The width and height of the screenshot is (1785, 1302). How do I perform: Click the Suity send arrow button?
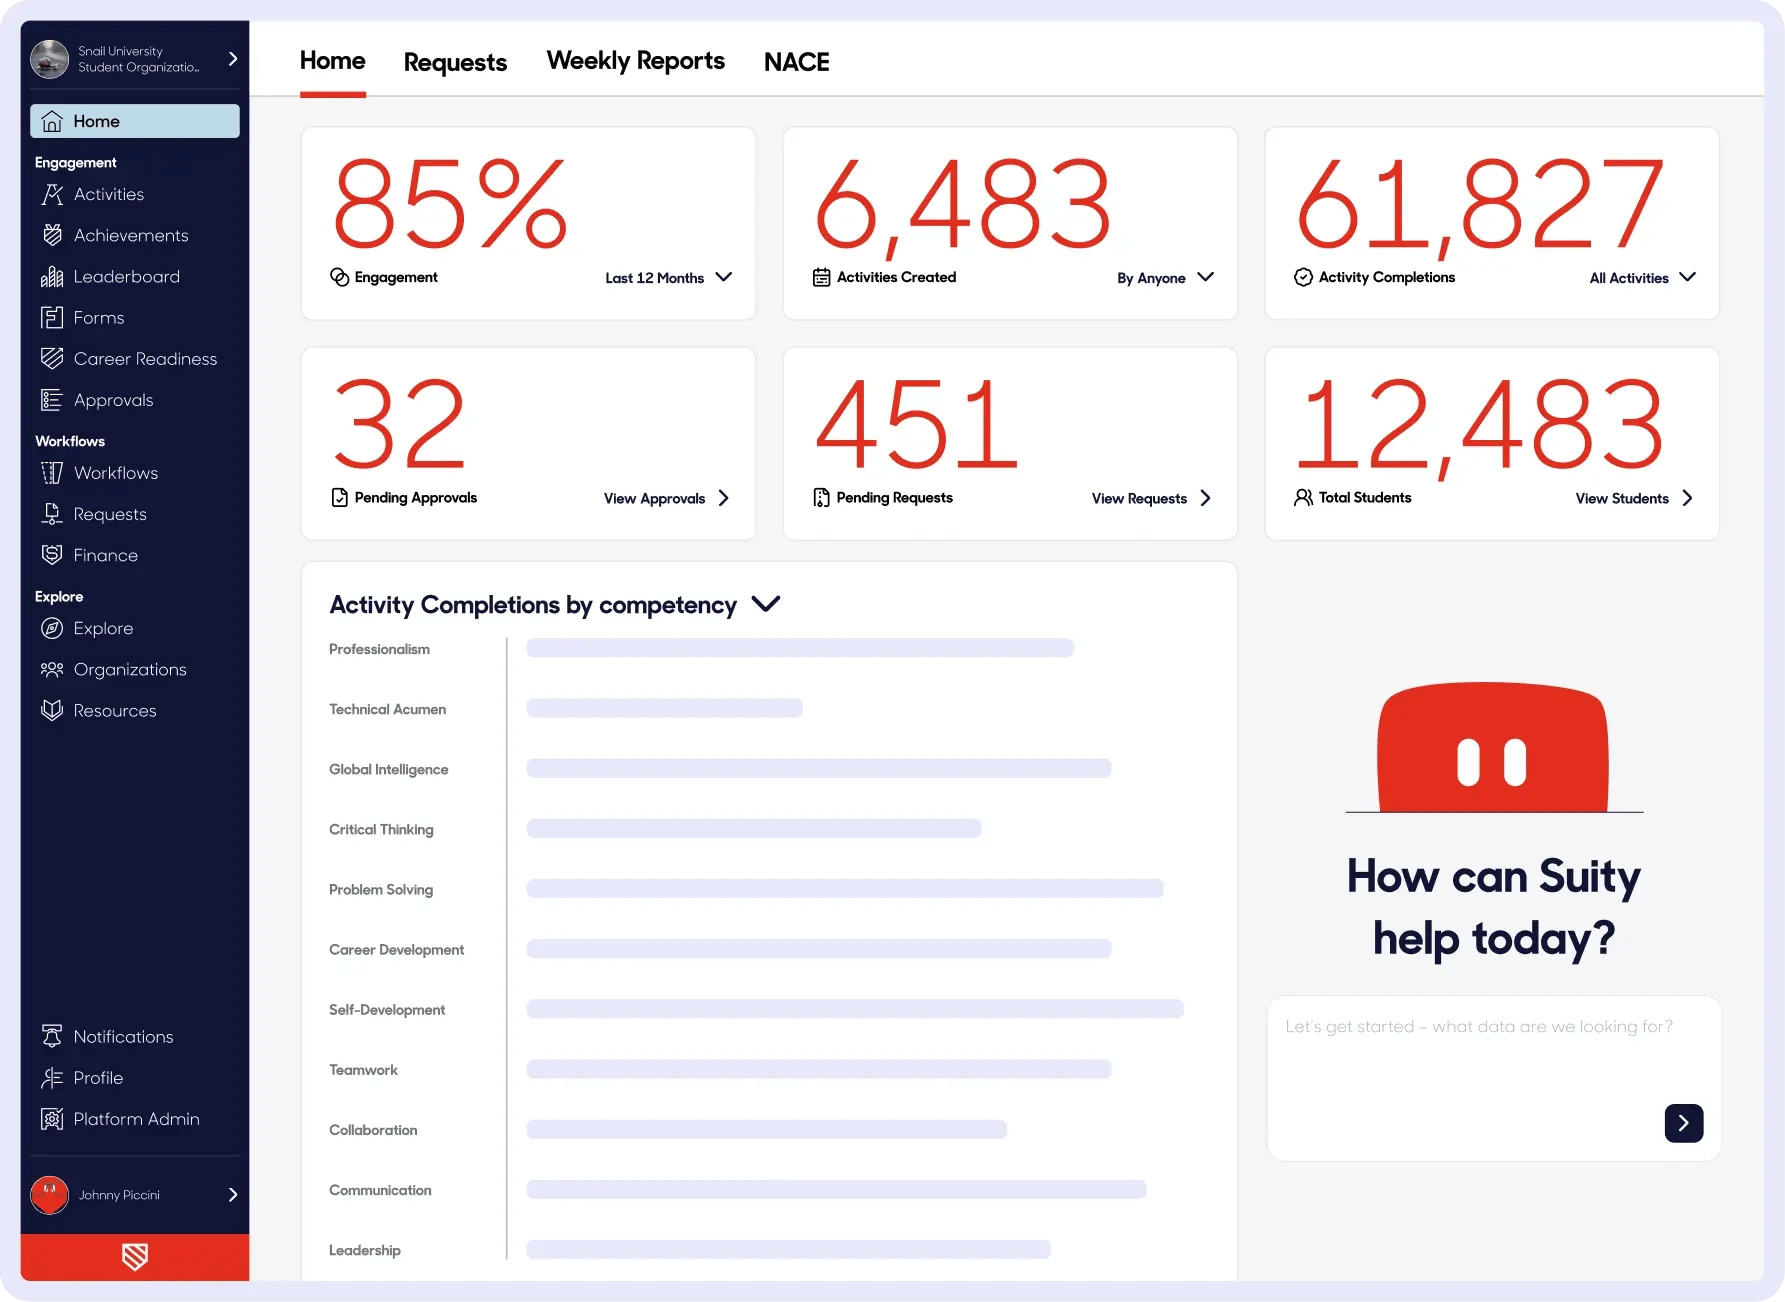(x=1683, y=1123)
